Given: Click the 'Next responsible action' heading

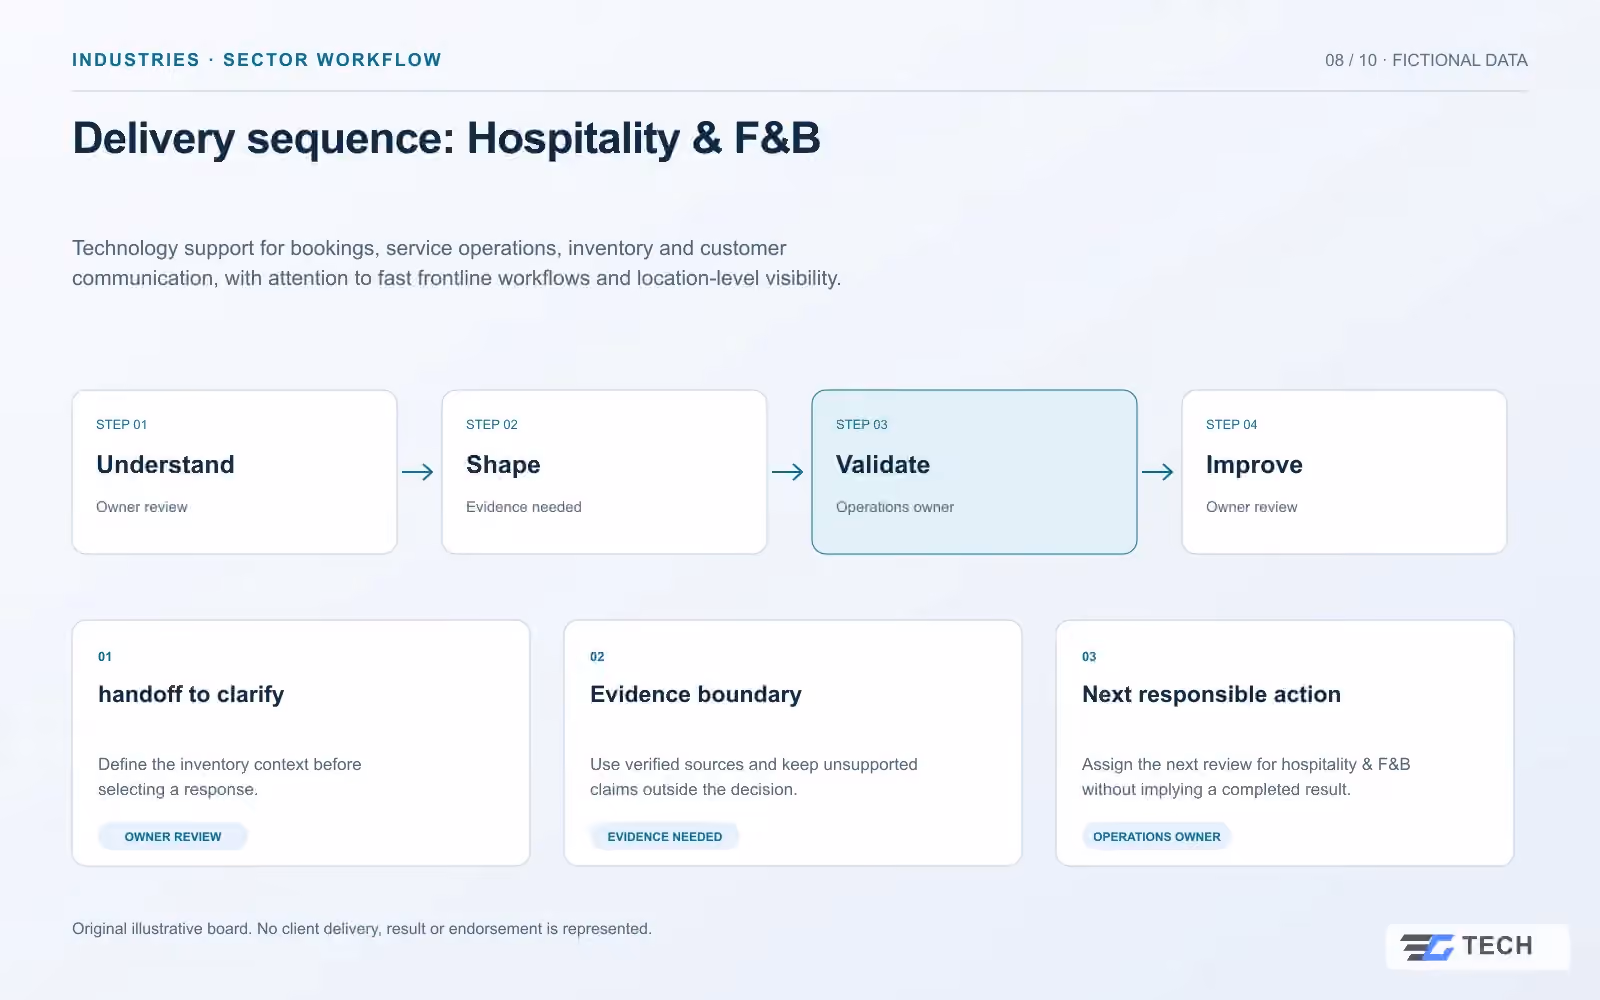Looking at the screenshot, I should click(1211, 694).
